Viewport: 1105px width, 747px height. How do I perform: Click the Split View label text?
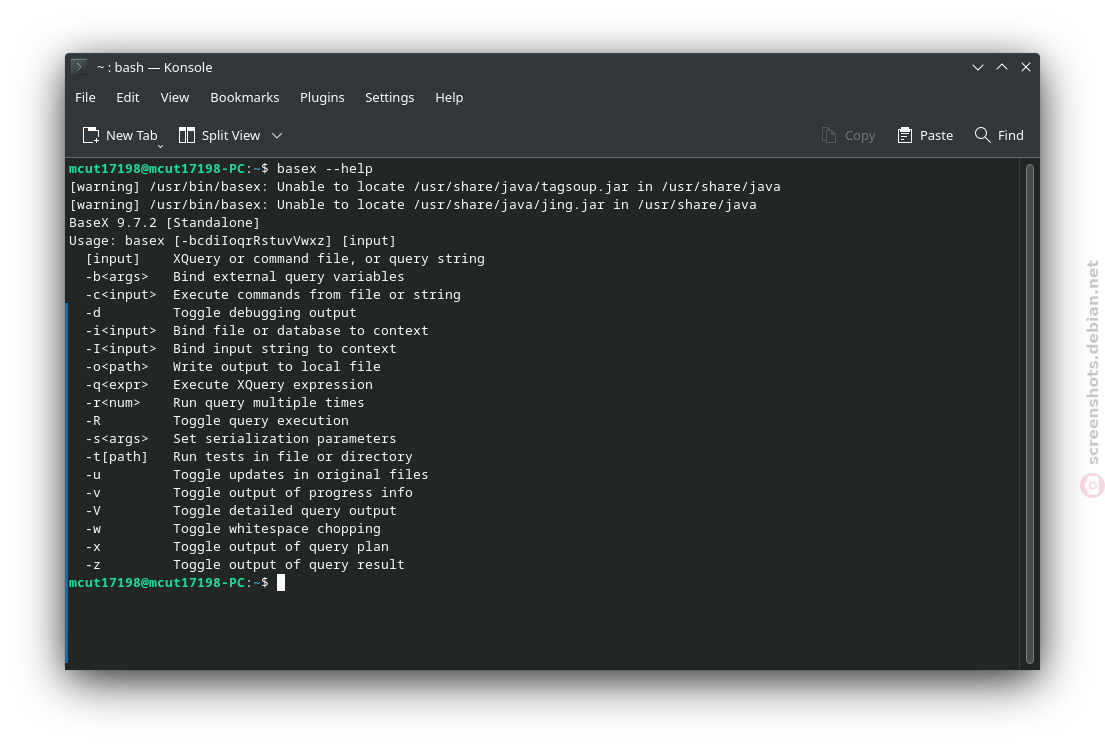(231, 135)
